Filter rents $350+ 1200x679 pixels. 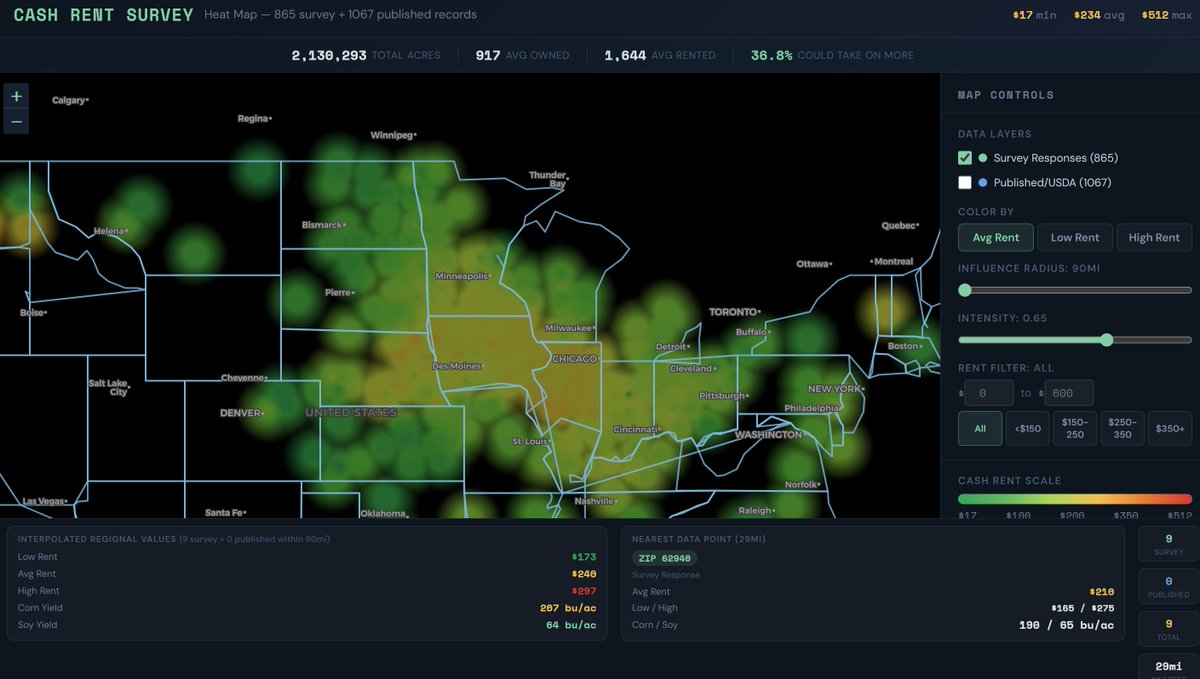tap(1170, 428)
